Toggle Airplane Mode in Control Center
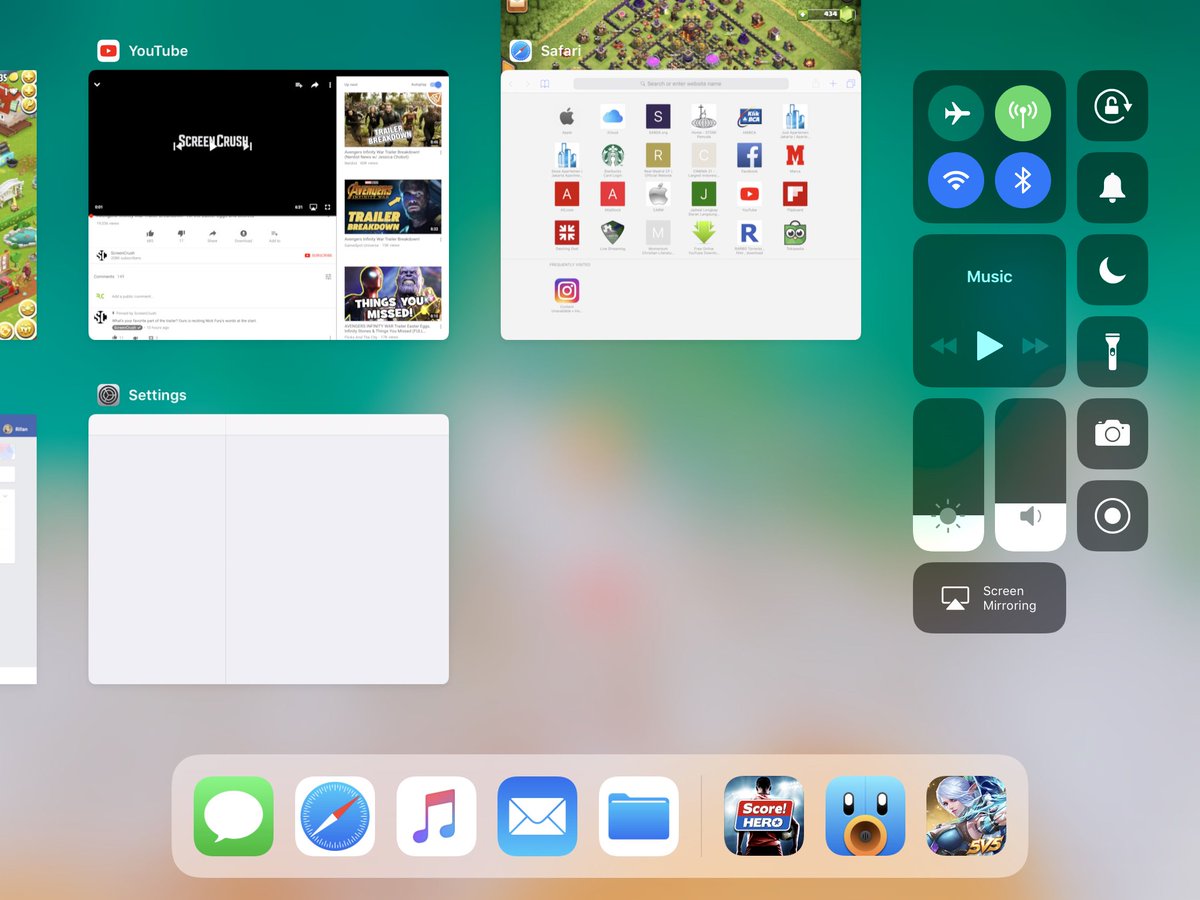 click(956, 113)
